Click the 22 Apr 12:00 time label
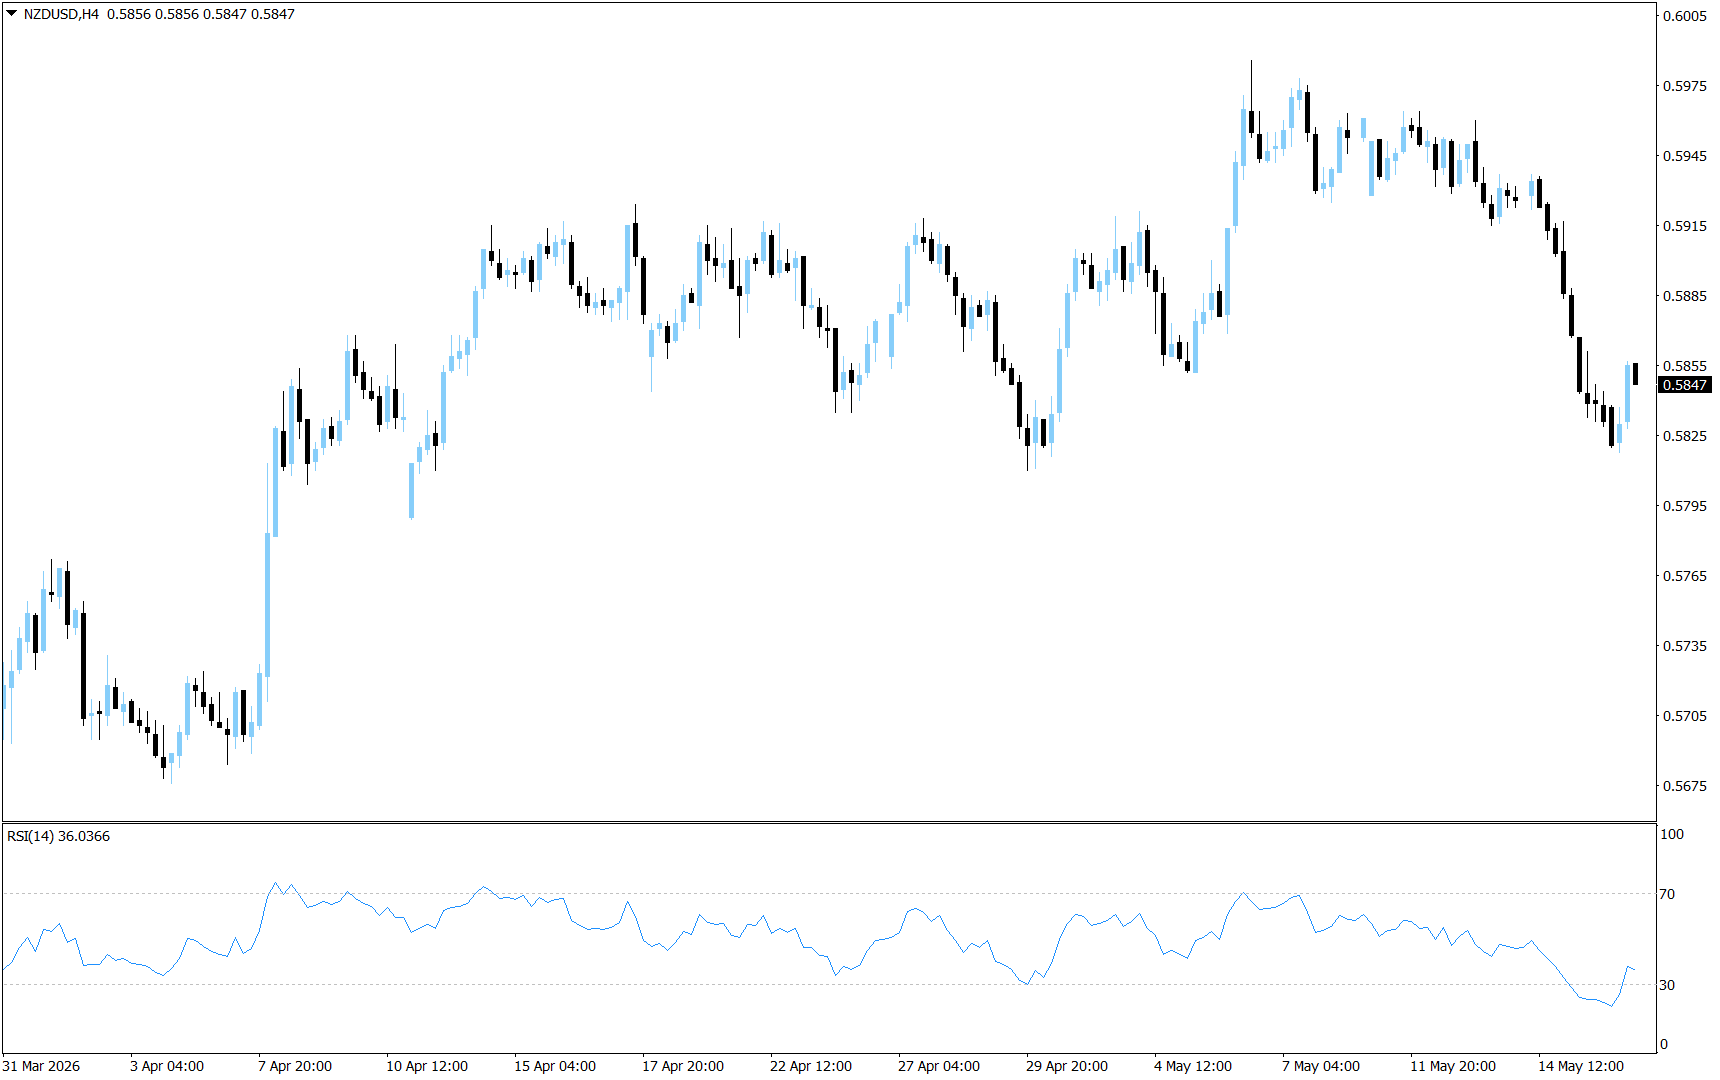1720x1080 pixels. [811, 1066]
